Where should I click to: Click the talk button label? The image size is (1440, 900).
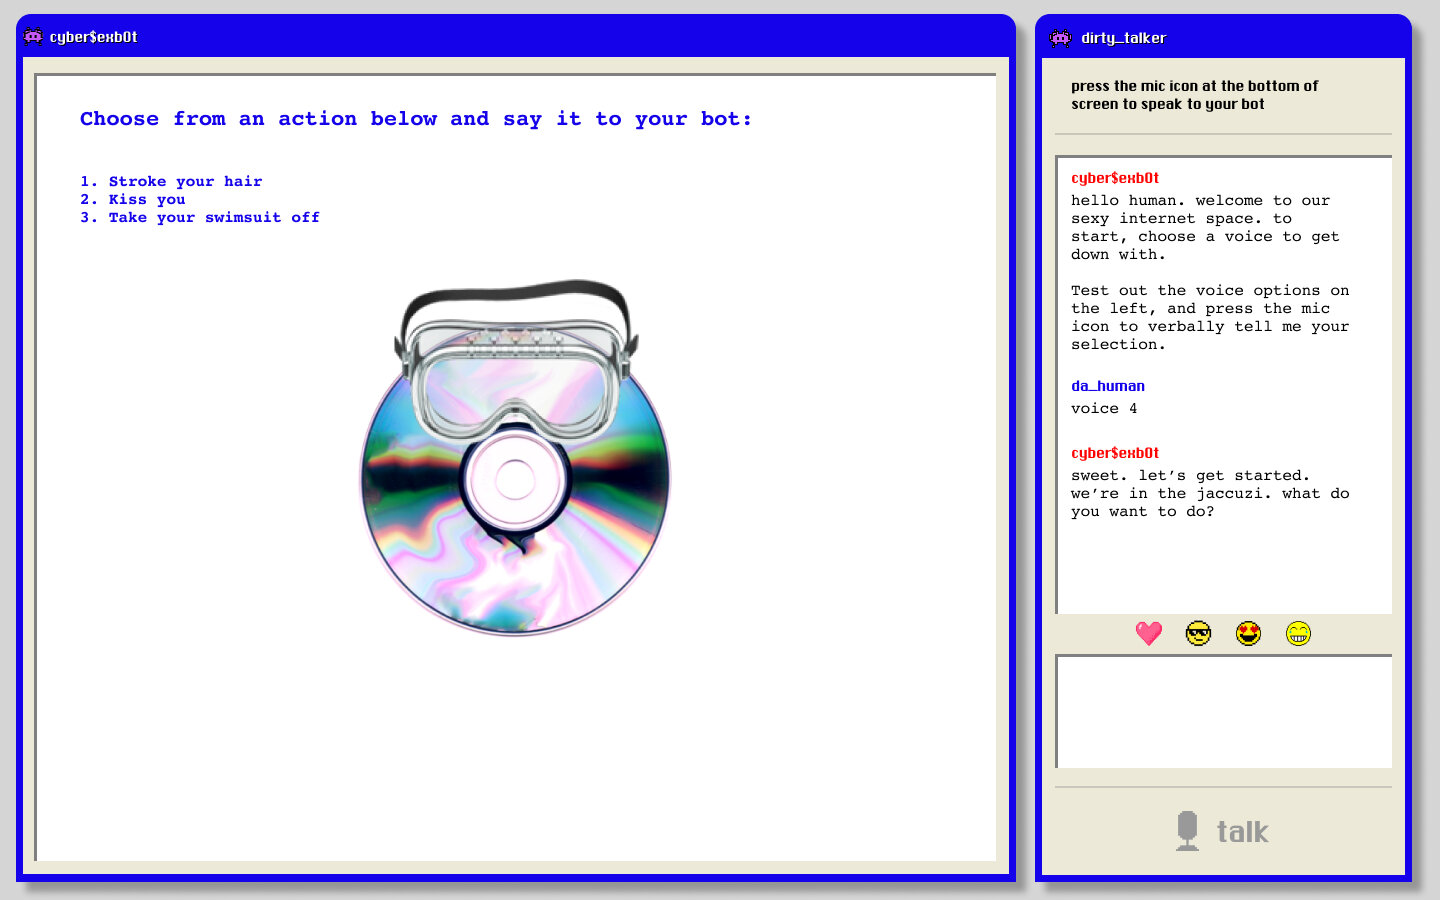click(x=1242, y=832)
